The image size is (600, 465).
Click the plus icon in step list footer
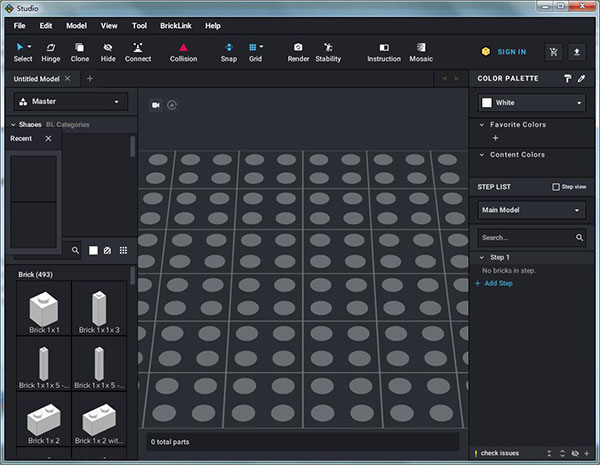pos(587,454)
